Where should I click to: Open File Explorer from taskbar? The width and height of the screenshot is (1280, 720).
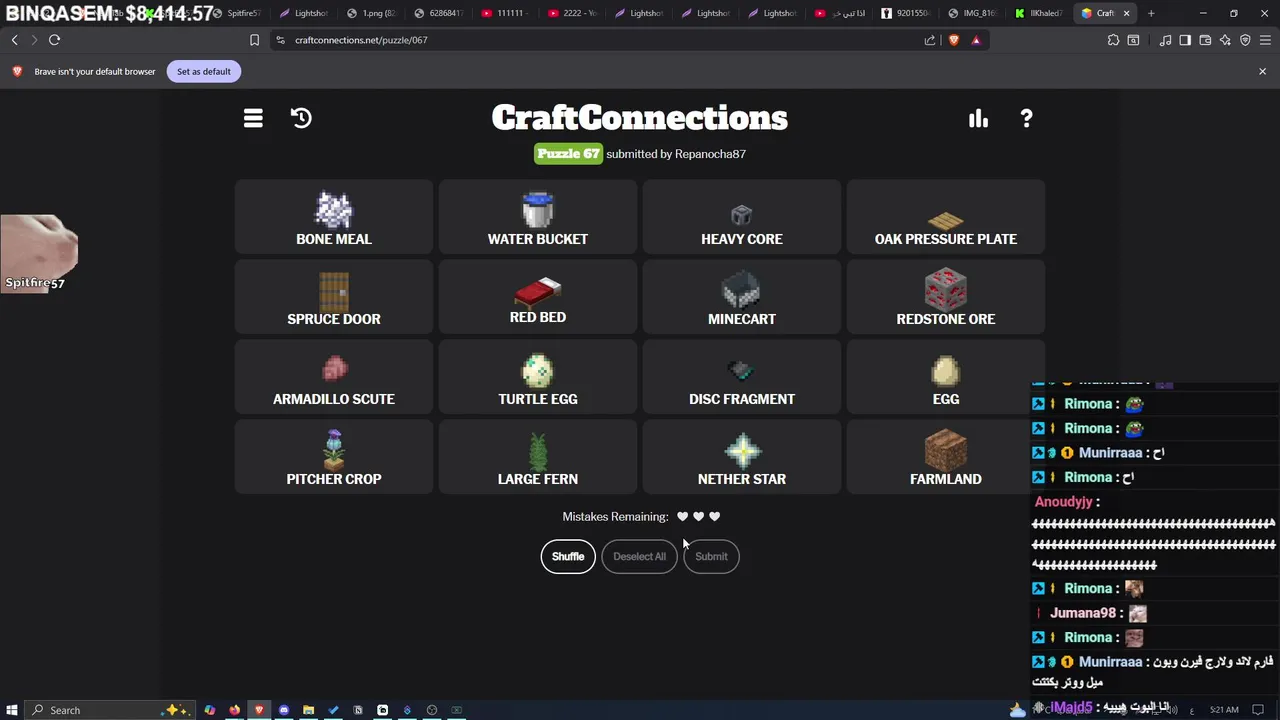coord(308,710)
